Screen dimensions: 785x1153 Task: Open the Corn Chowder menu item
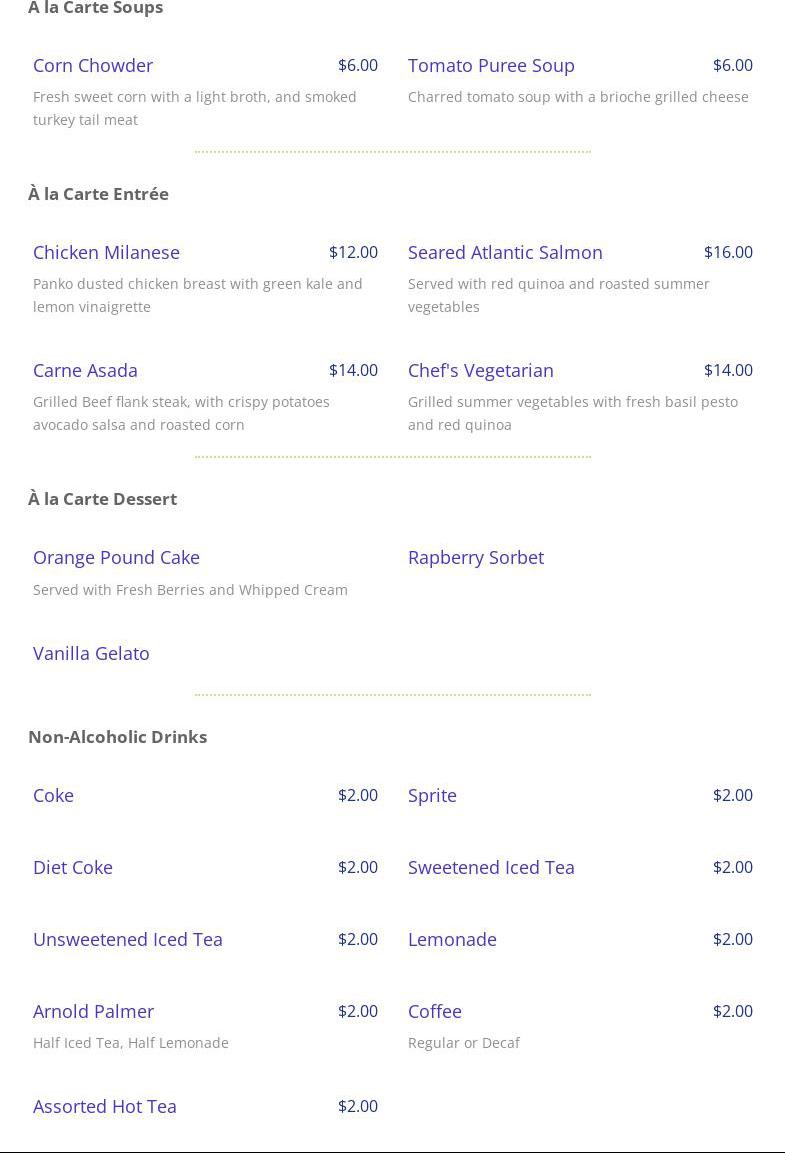(93, 66)
